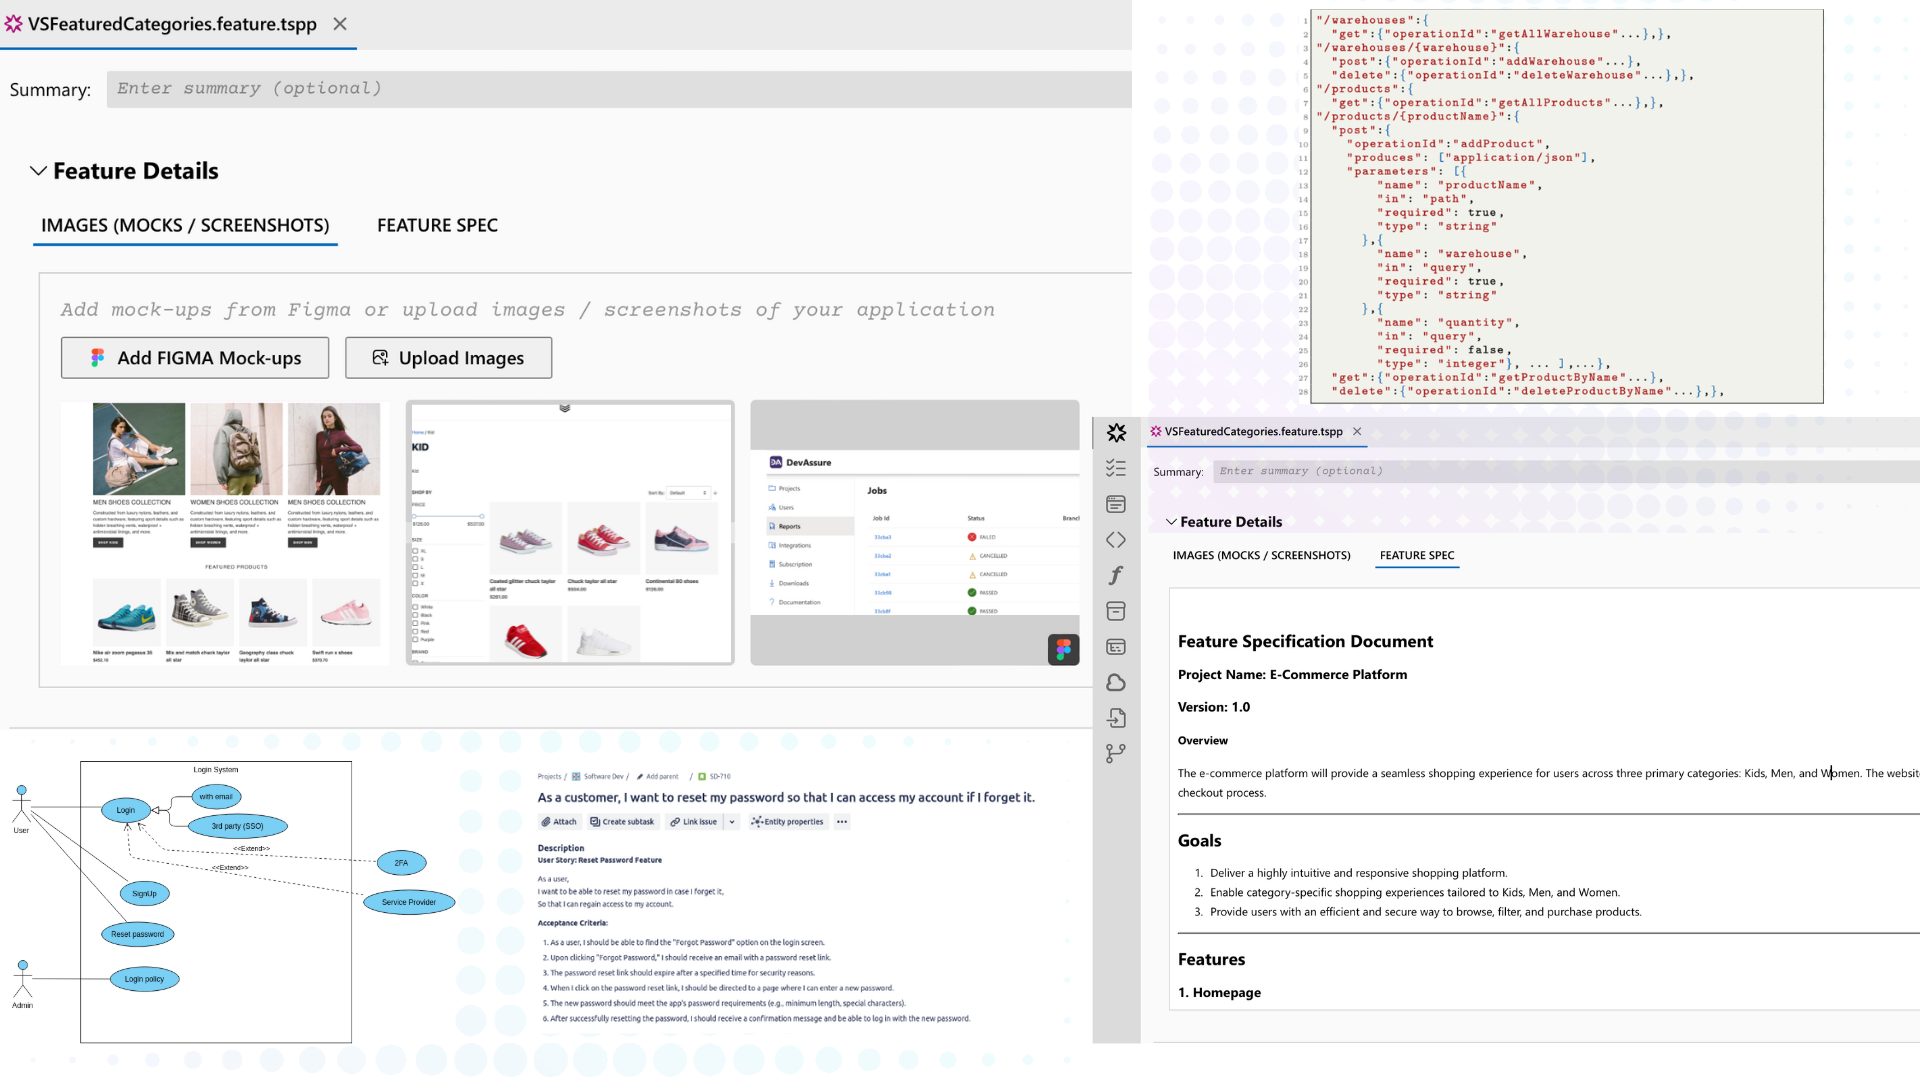Click the Add FIGMA Mock-ups button
1920x1080 pixels.
click(x=195, y=358)
